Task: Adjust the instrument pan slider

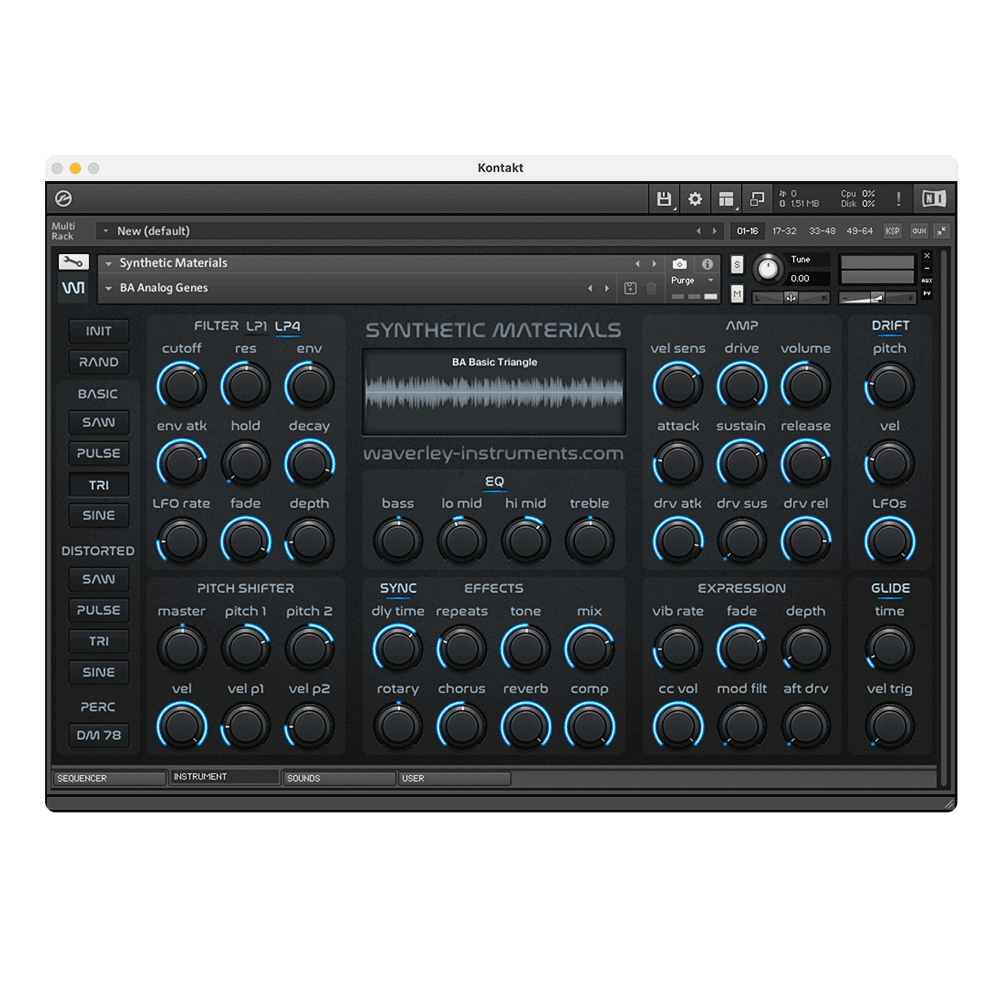Action: click(791, 298)
